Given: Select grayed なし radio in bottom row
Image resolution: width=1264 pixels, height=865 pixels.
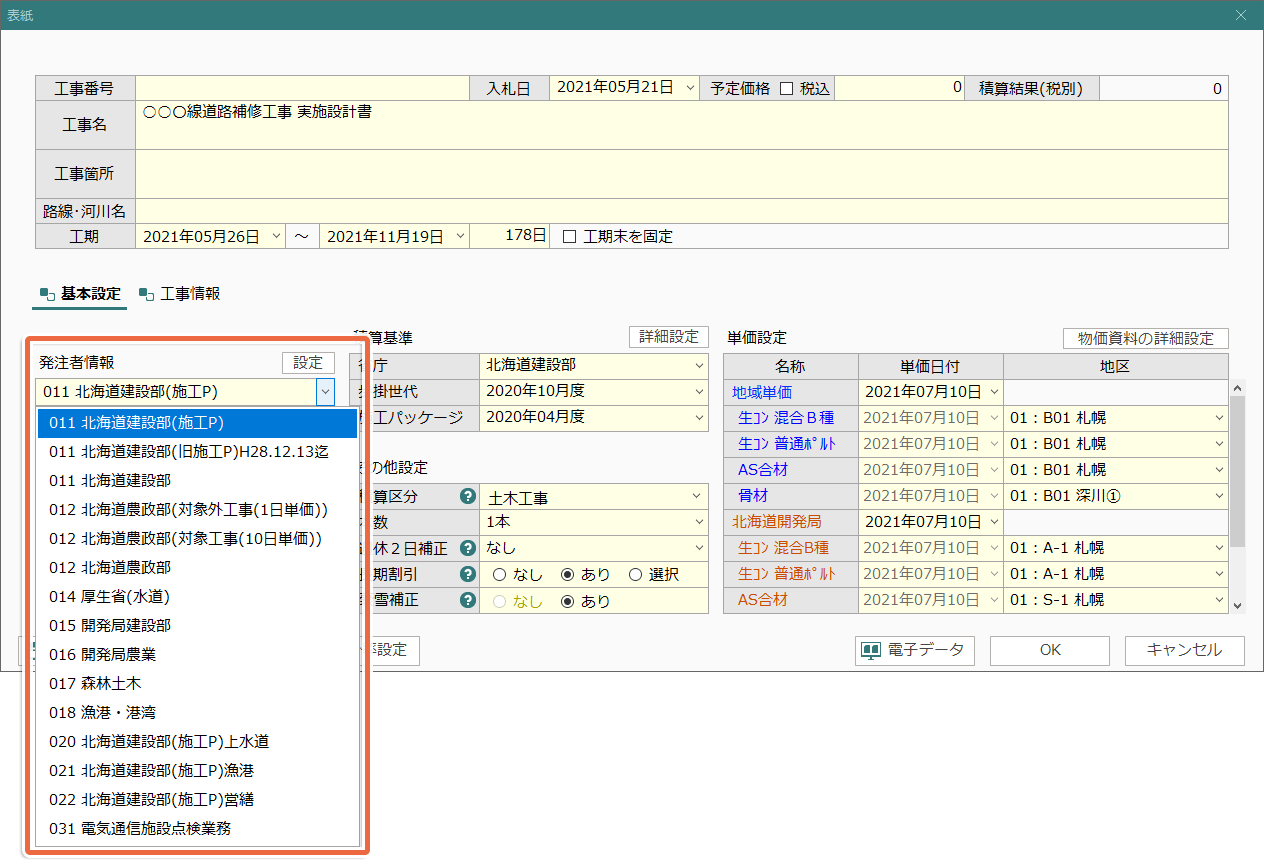Looking at the screenshot, I should (499, 601).
